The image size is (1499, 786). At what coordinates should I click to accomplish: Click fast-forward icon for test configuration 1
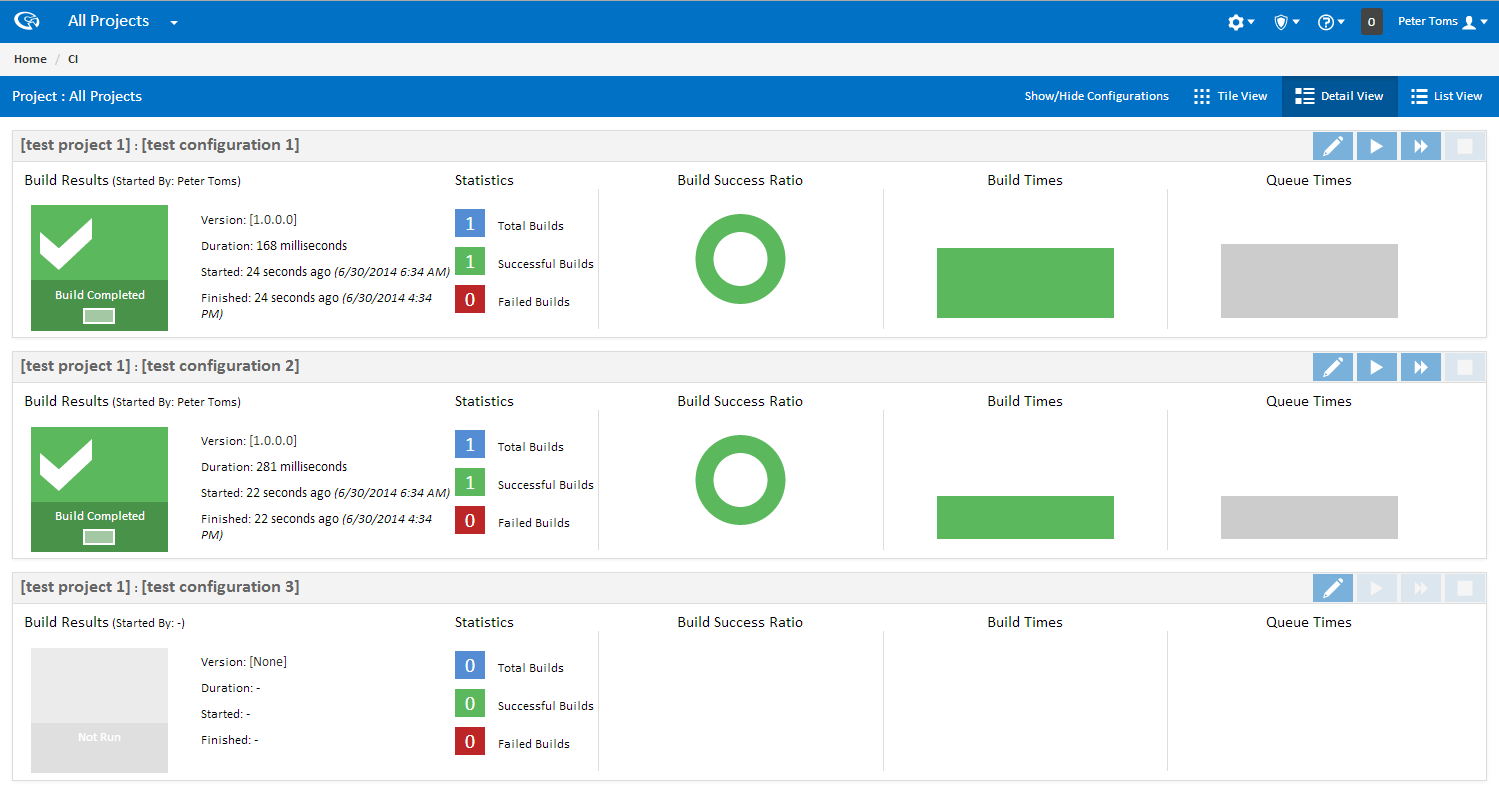coord(1421,146)
